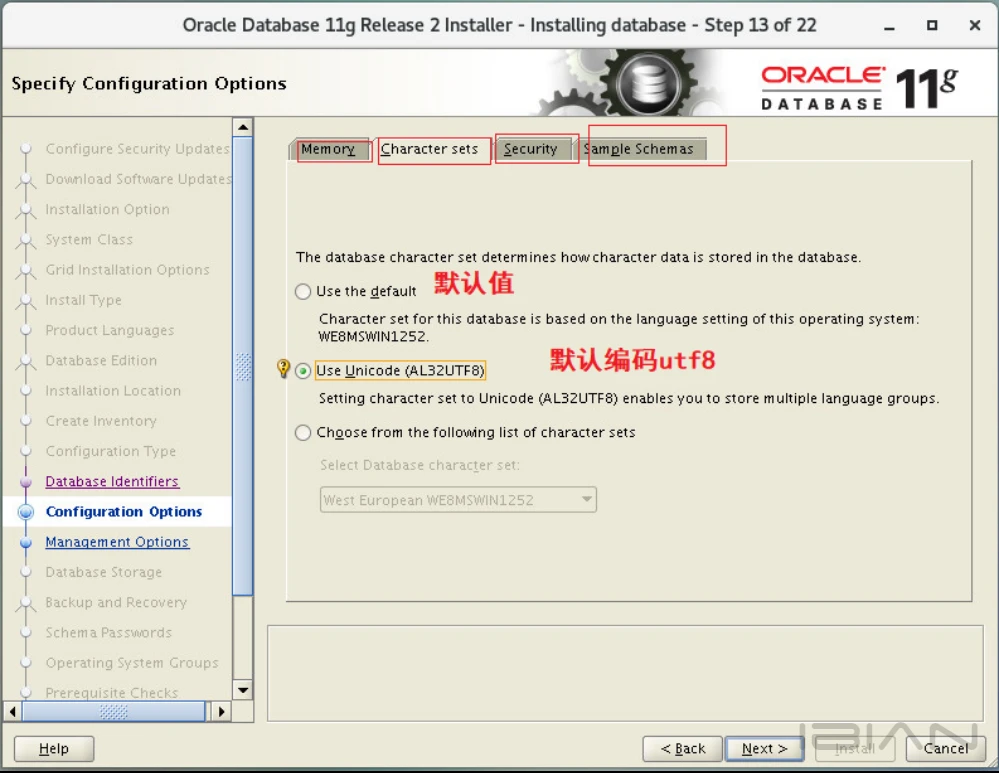
Task: Click the horizontal scrollbar thumb below step list
Action: click(x=113, y=711)
